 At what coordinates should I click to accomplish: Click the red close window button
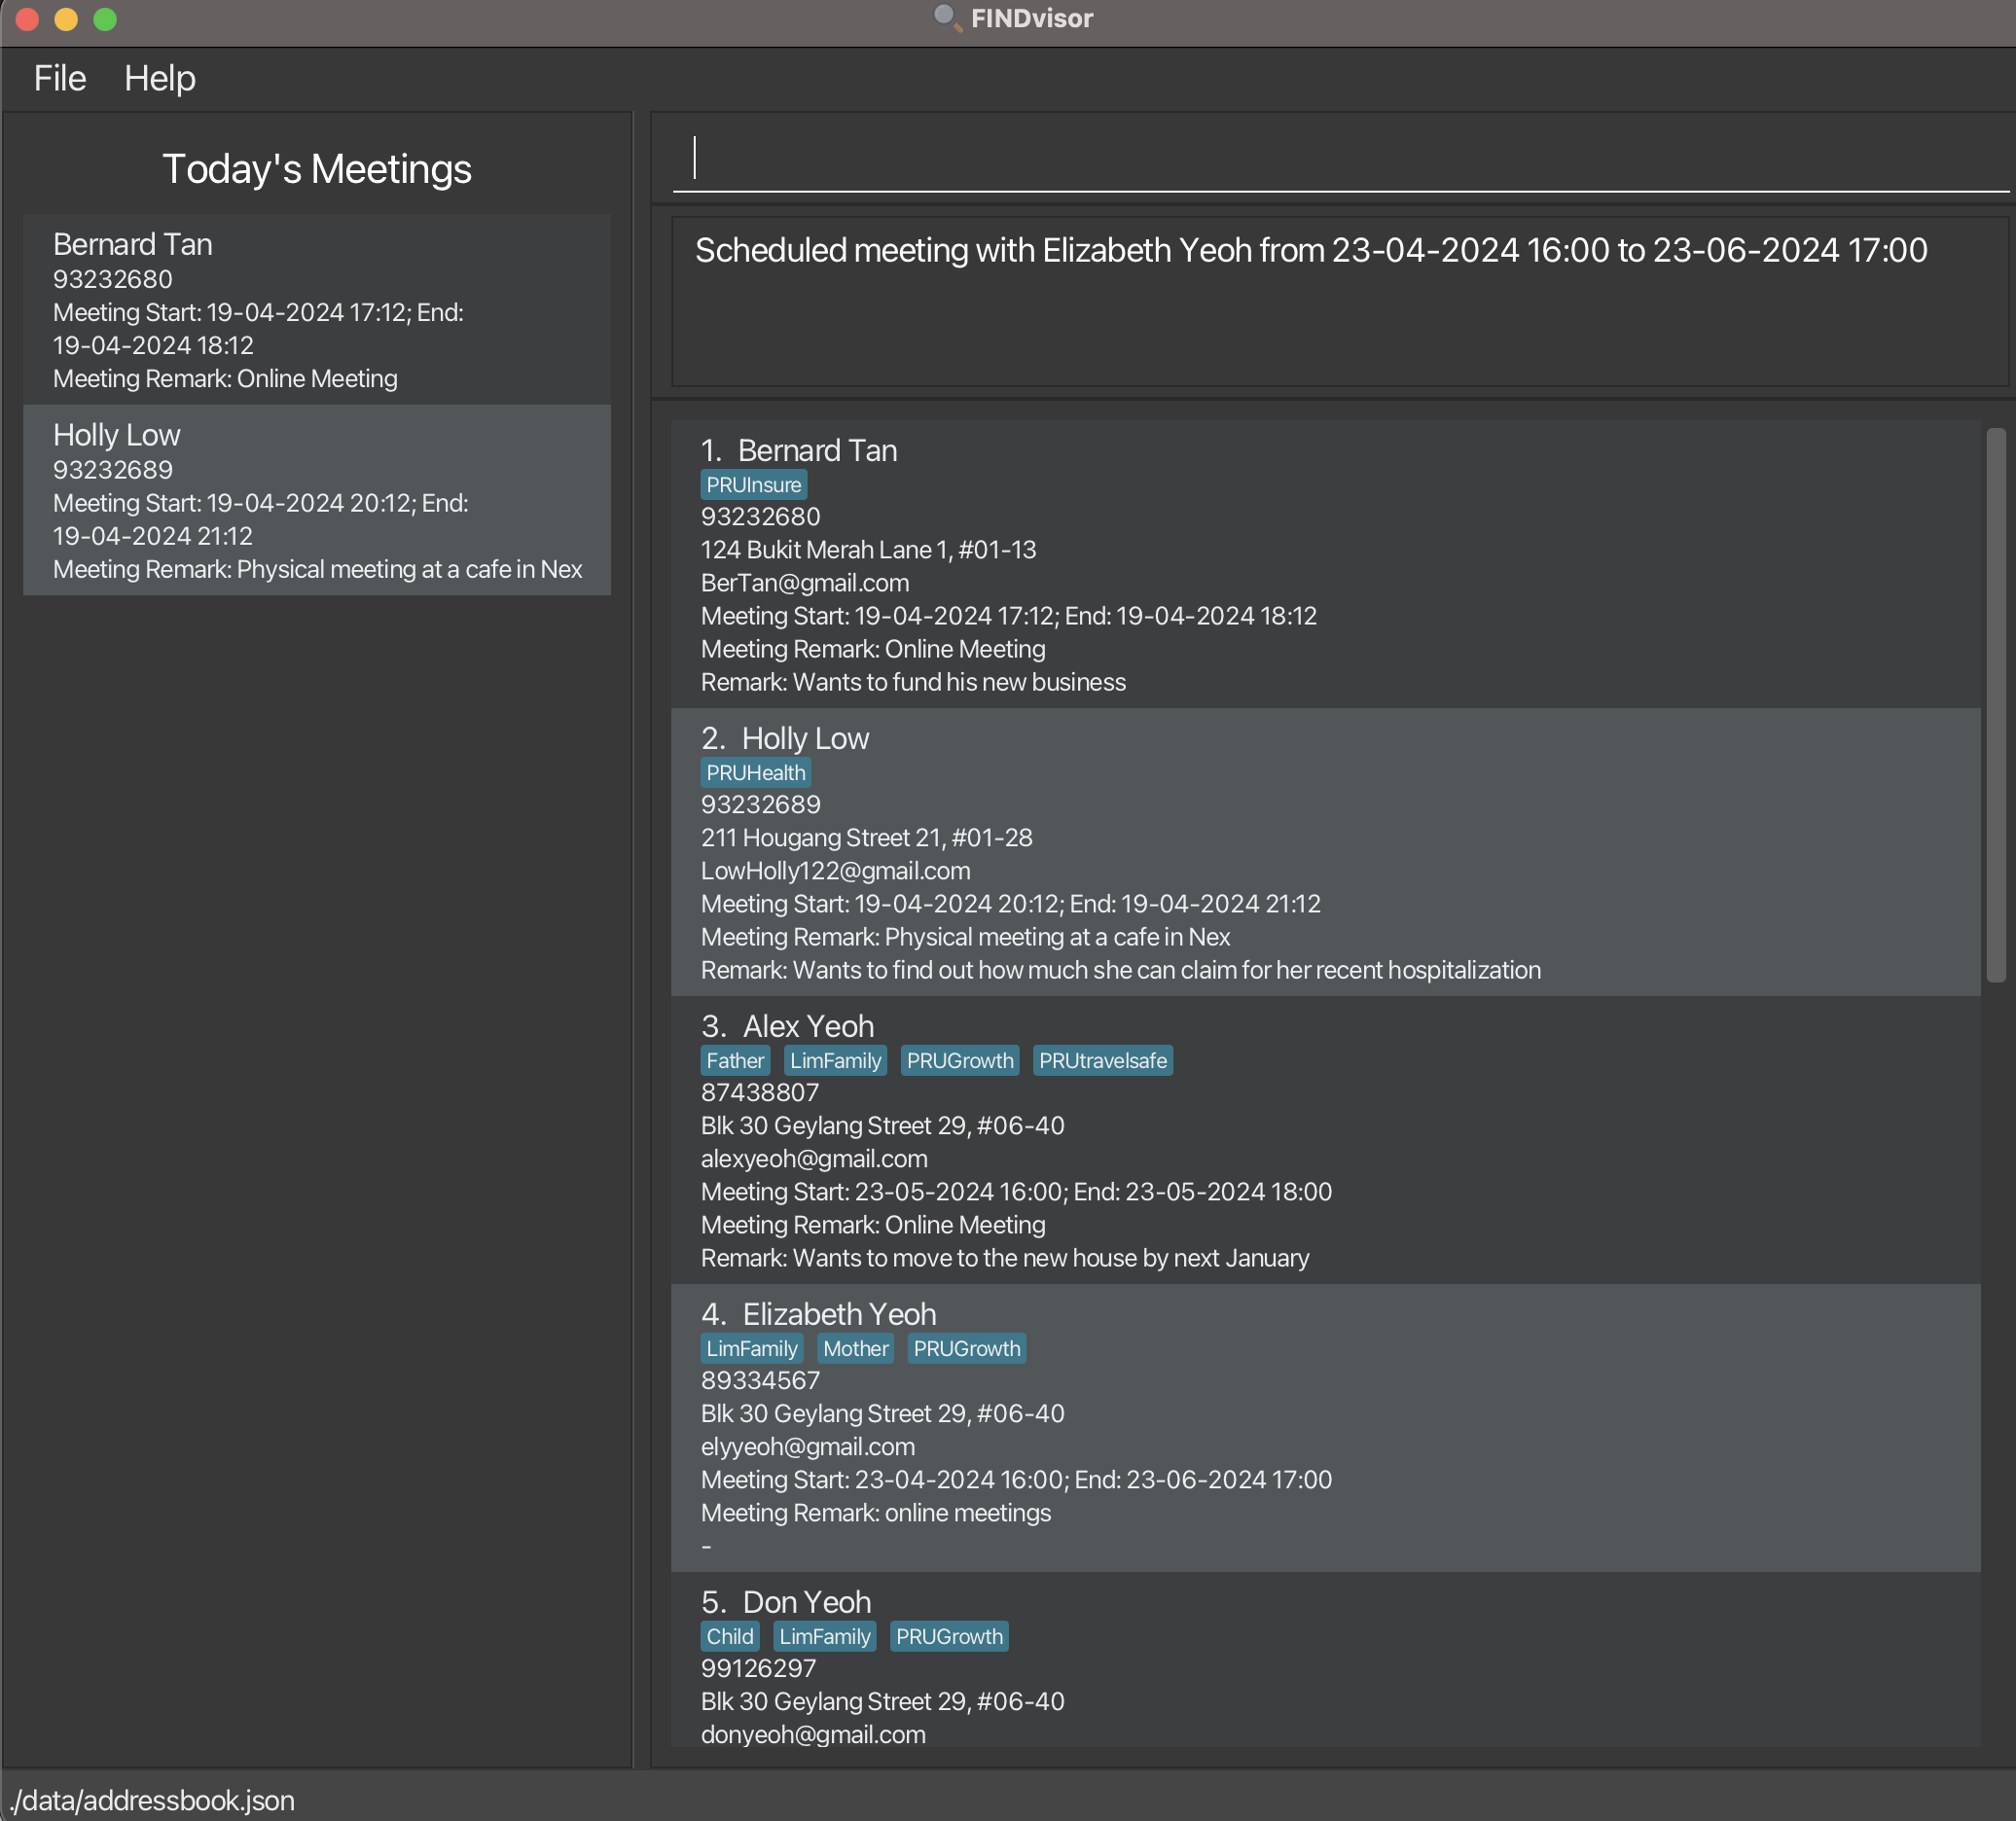point(28,19)
